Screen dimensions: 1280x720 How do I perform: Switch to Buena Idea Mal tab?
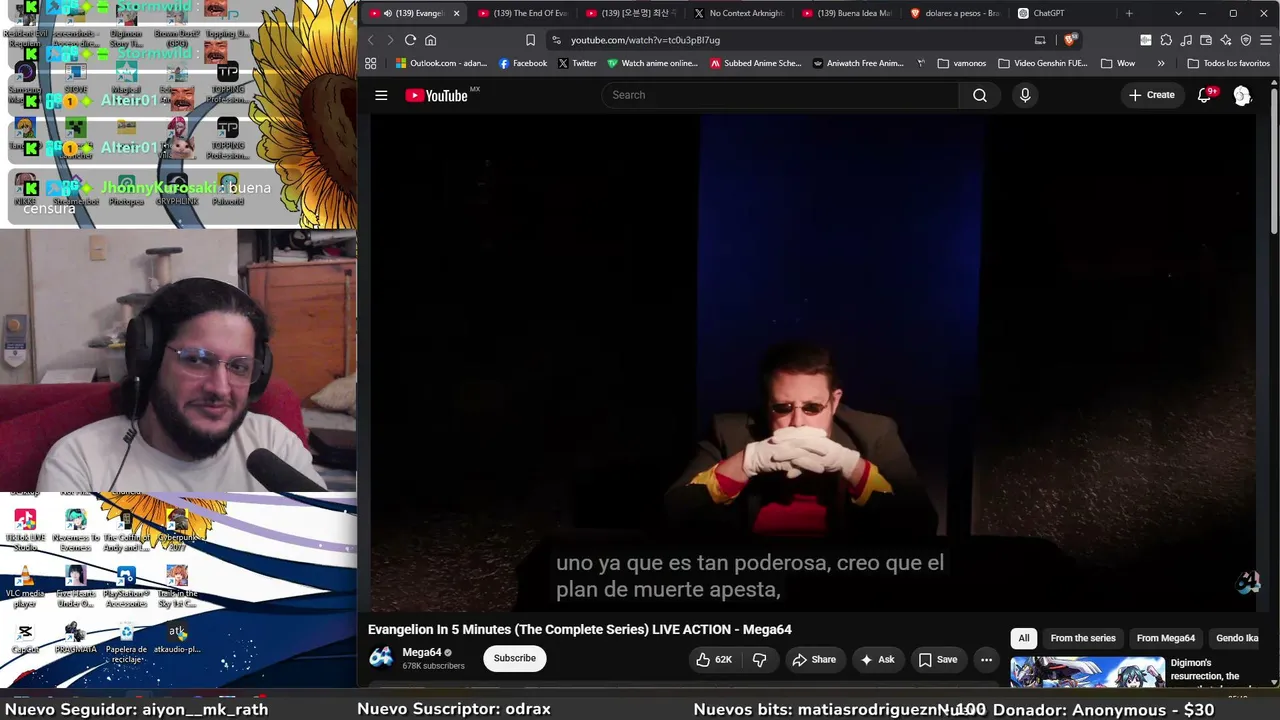[x=845, y=13]
